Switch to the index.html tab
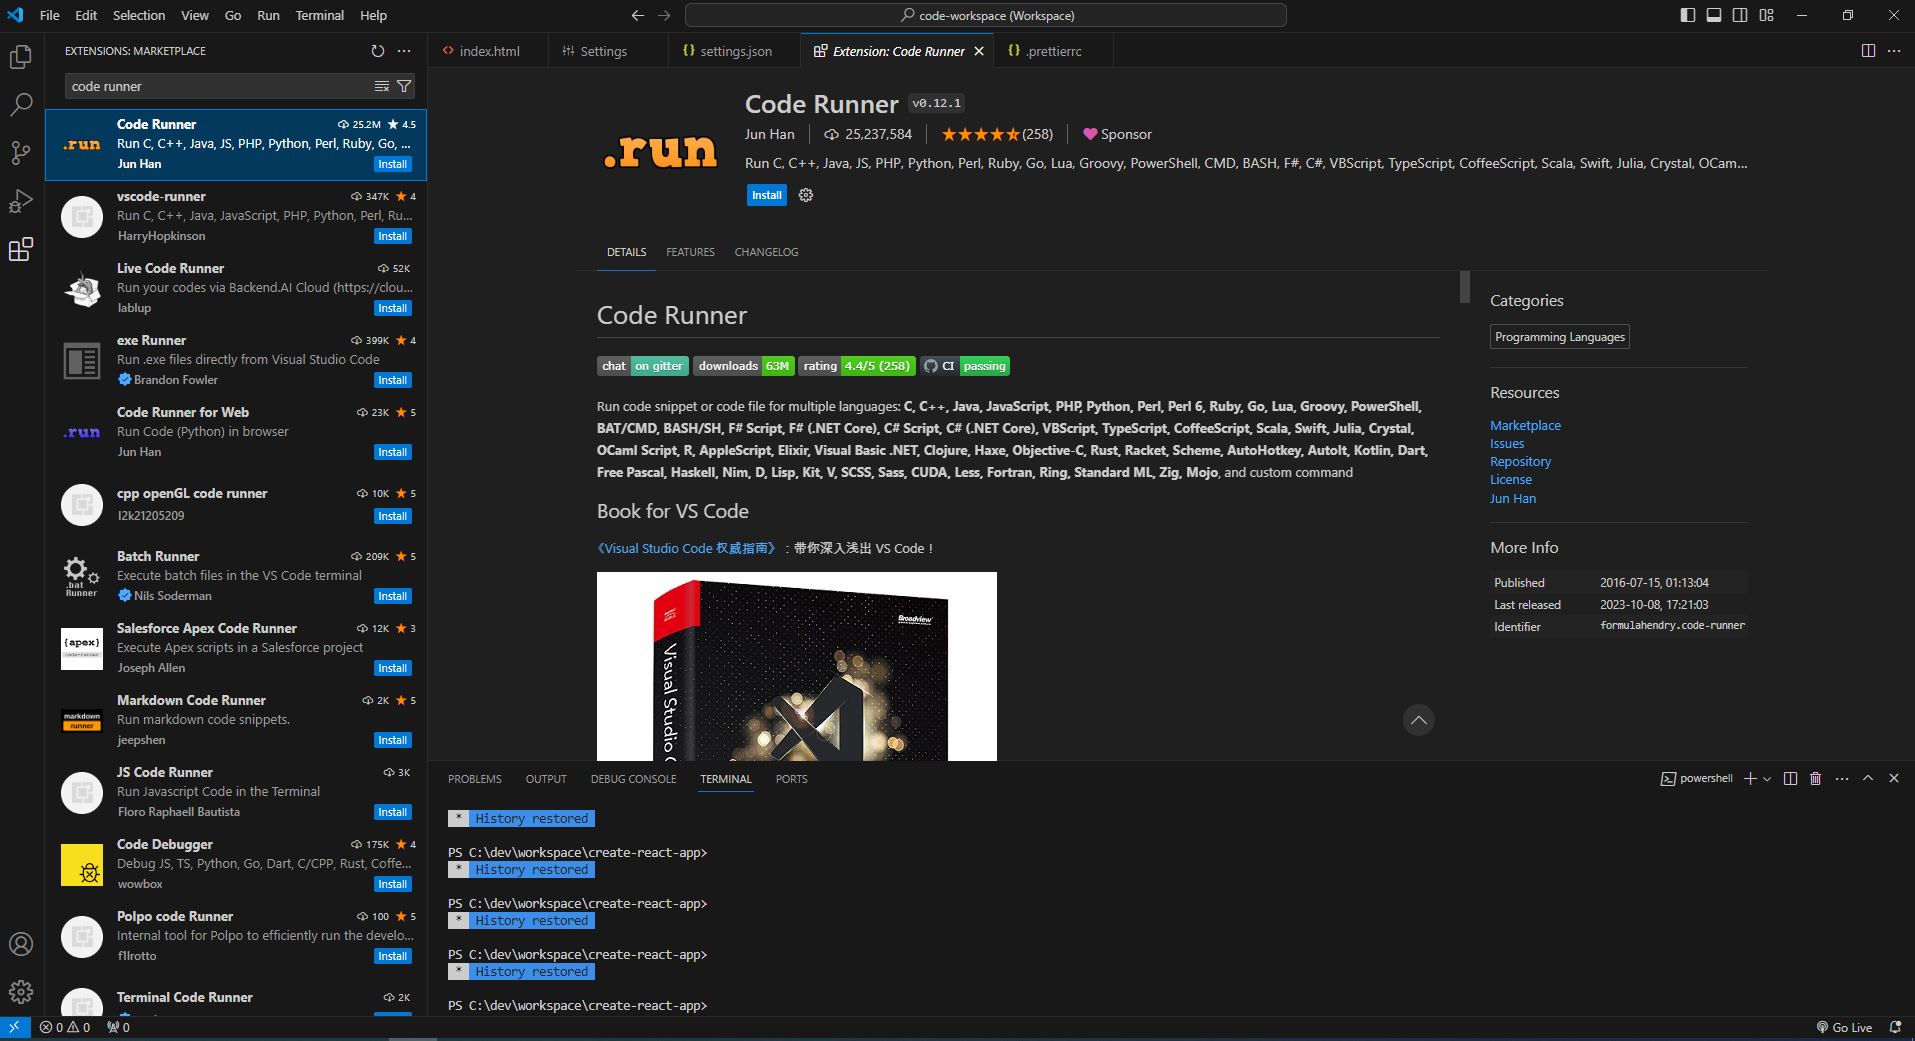1915x1041 pixels. coord(489,51)
